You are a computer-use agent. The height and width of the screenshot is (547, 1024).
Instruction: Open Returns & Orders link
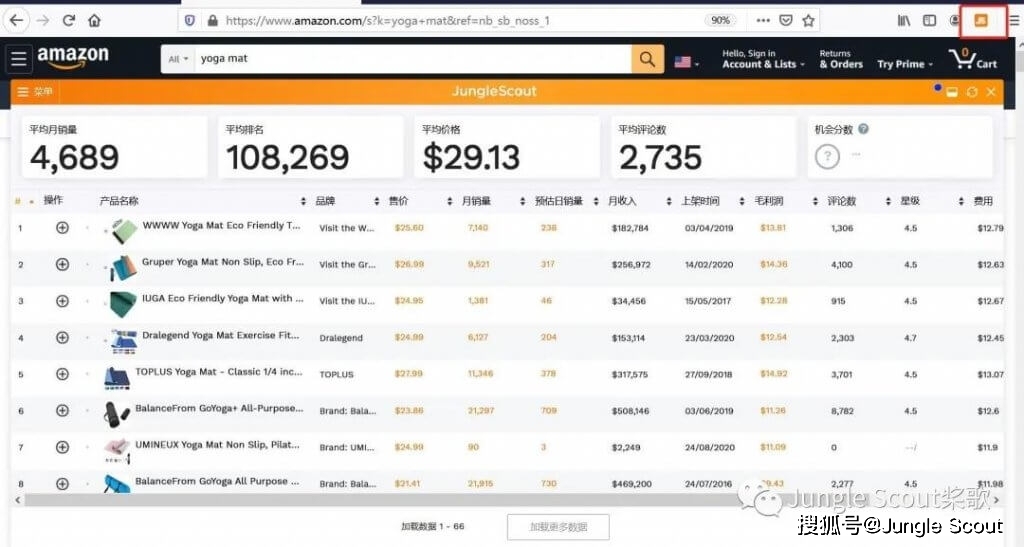[840, 59]
